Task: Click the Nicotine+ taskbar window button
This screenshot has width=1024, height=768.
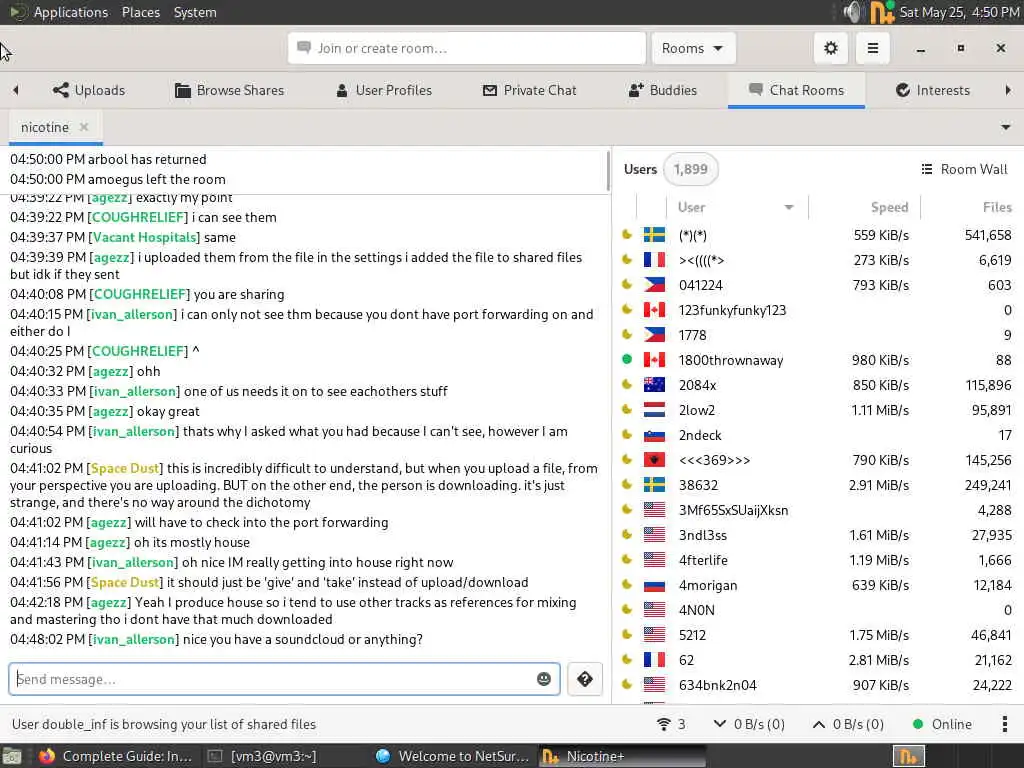Action: pos(620,756)
